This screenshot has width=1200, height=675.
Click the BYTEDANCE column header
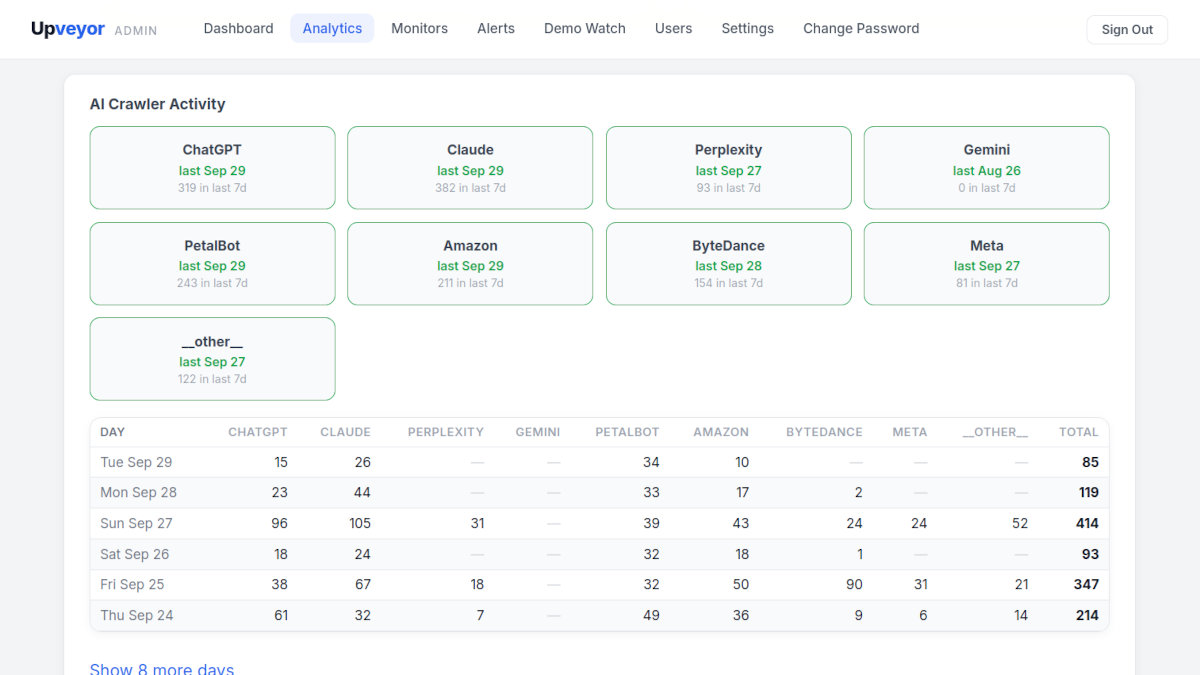tap(824, 432)
